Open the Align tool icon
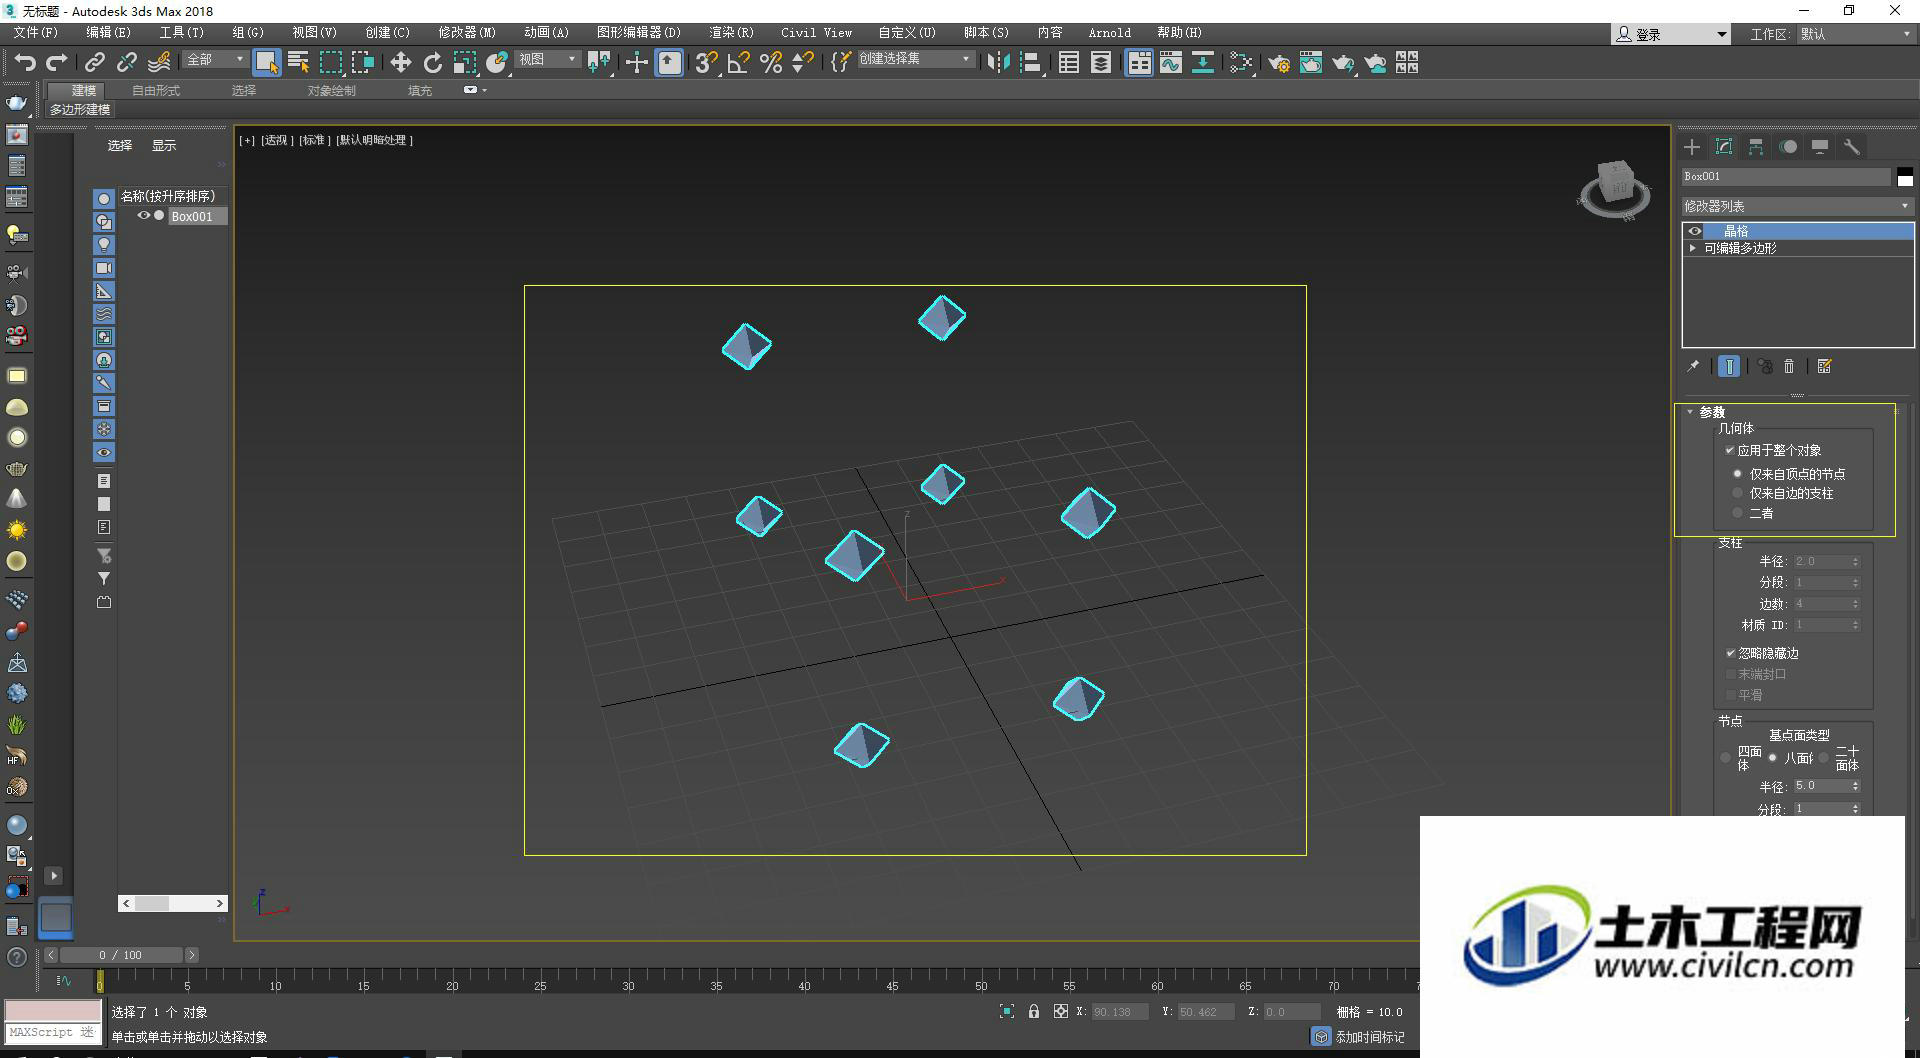 (x=1030, y=62)
